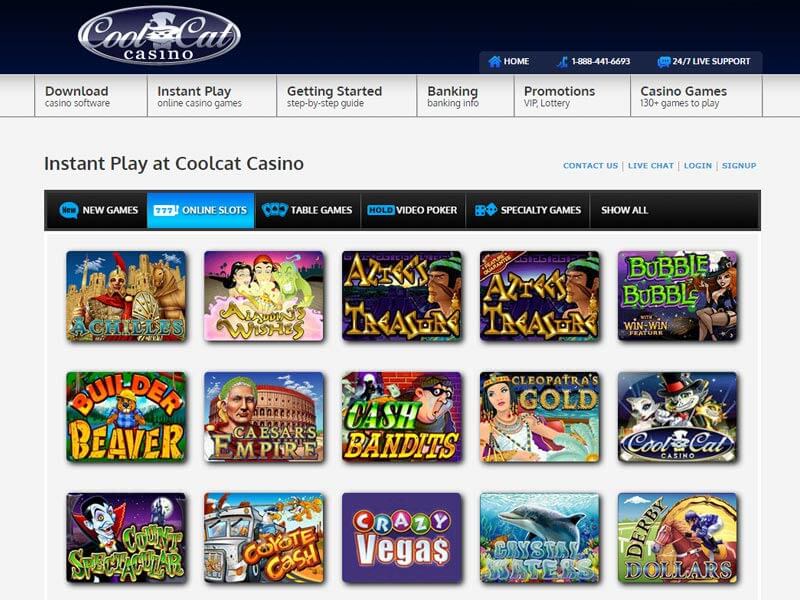800x600 pixels.
Task: Click the New Games speech bubble icon
Action: 68,210
